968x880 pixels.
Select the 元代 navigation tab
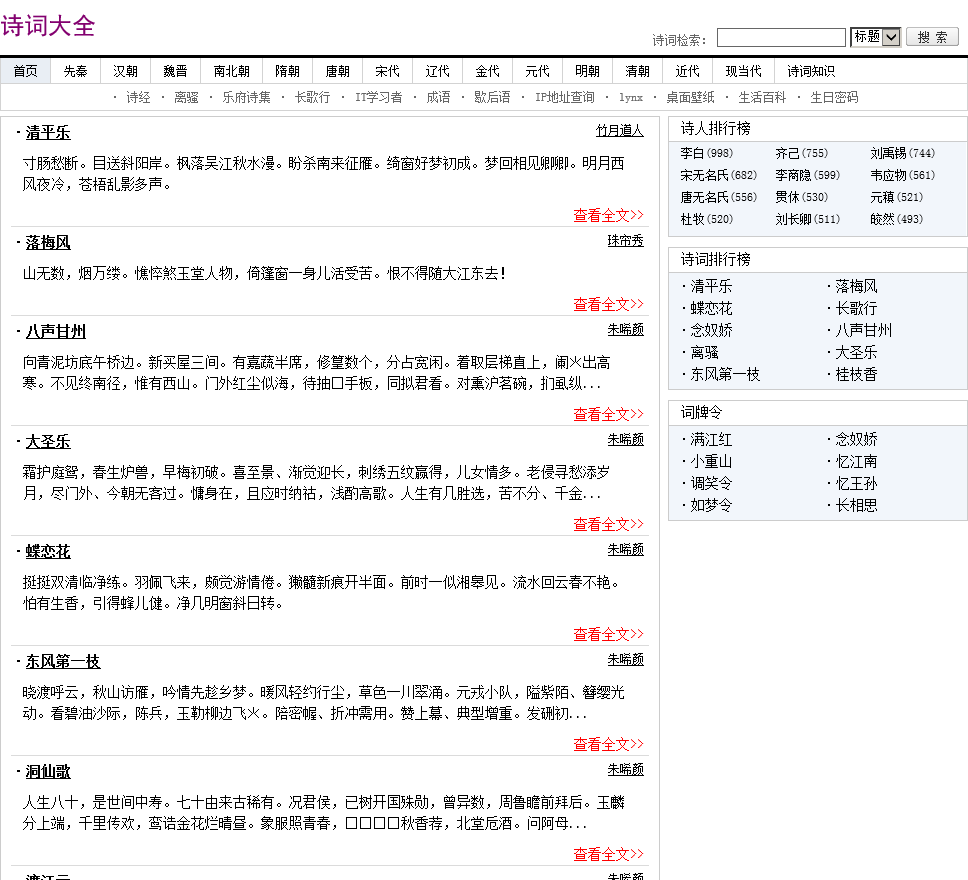[538, 71]
